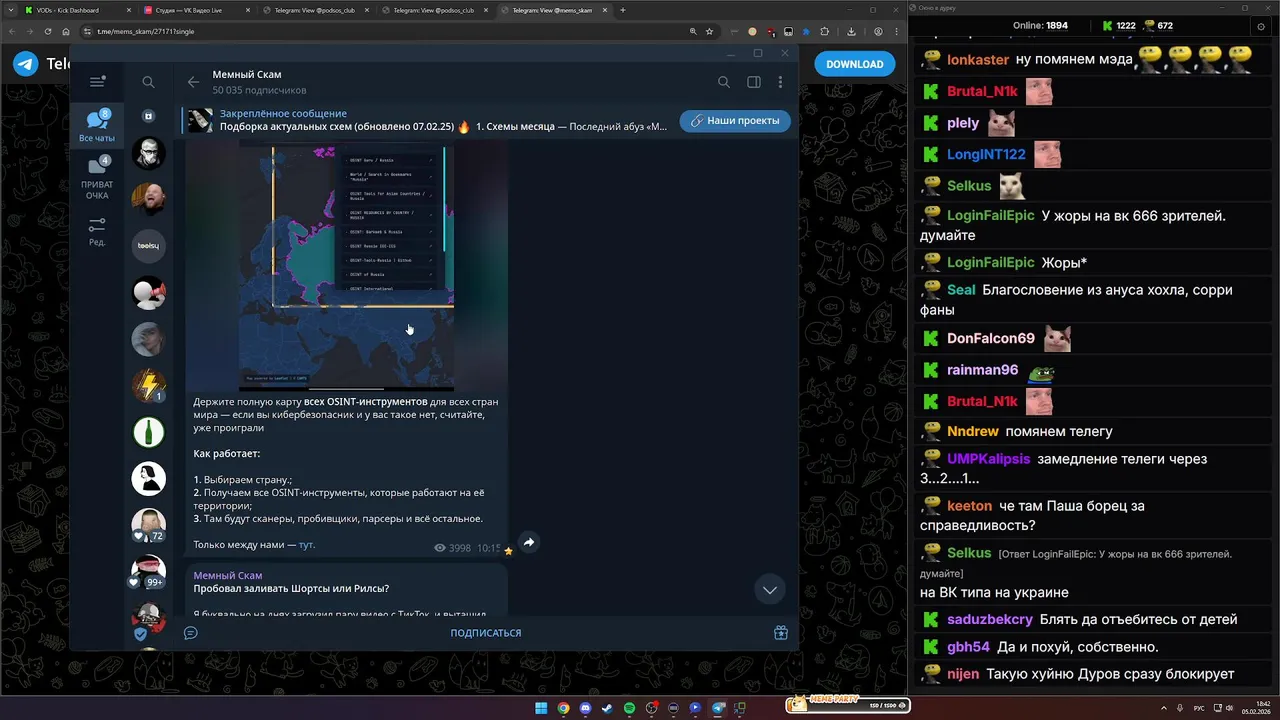Open the lightning bolt chat avatar
Screen dimensions: 1280x720
[x=149, y=385]
